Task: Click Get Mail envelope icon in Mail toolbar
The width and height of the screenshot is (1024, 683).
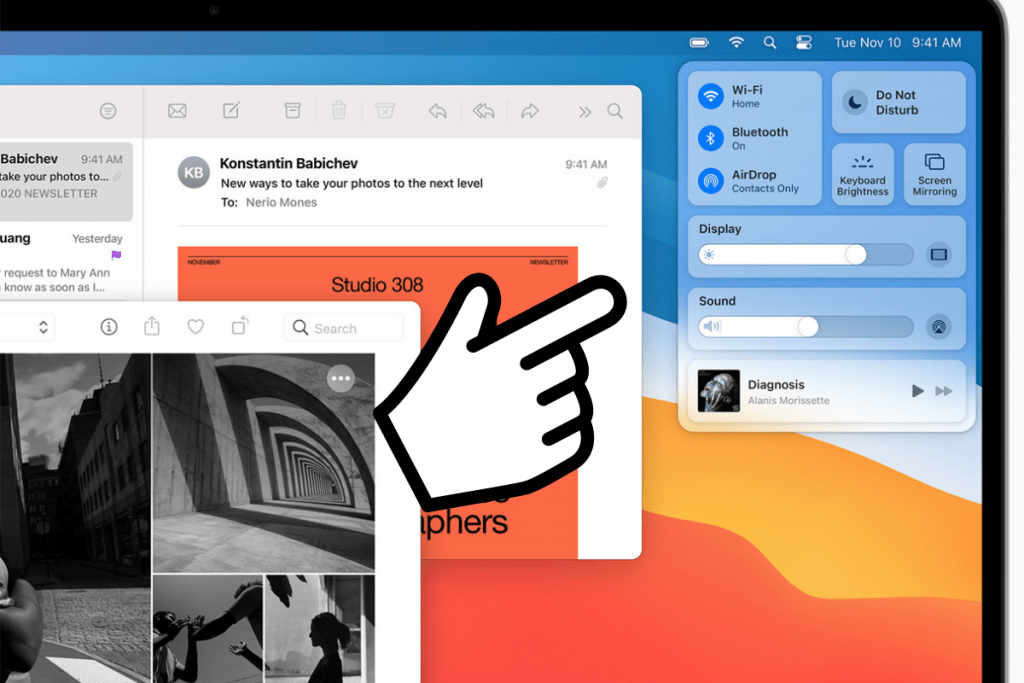Action: pyautogui.click(x=177, y=111)
